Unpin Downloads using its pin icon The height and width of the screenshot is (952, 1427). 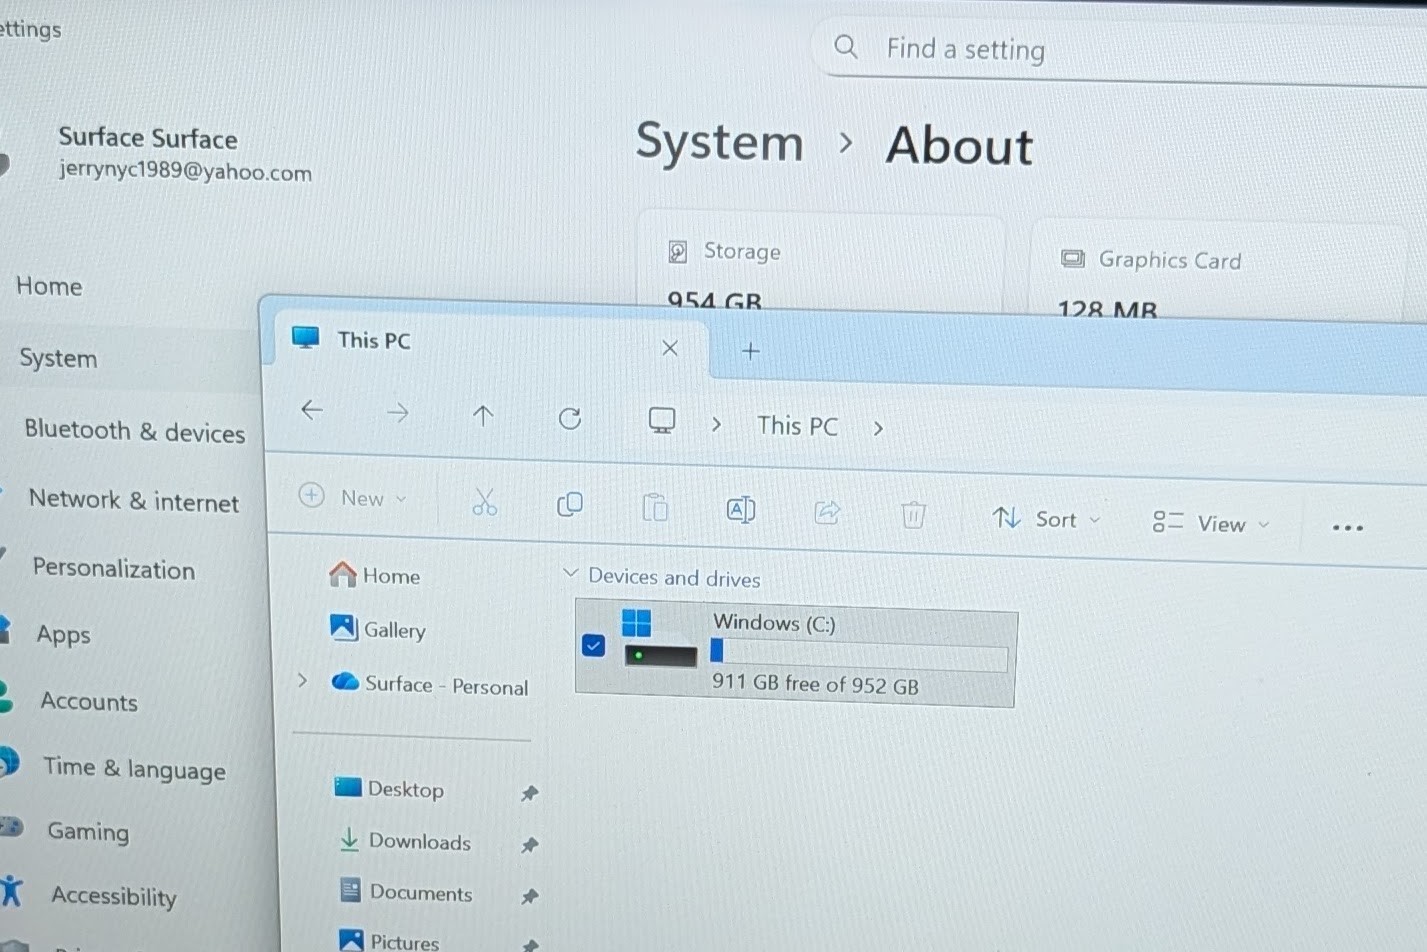(530, 846)
